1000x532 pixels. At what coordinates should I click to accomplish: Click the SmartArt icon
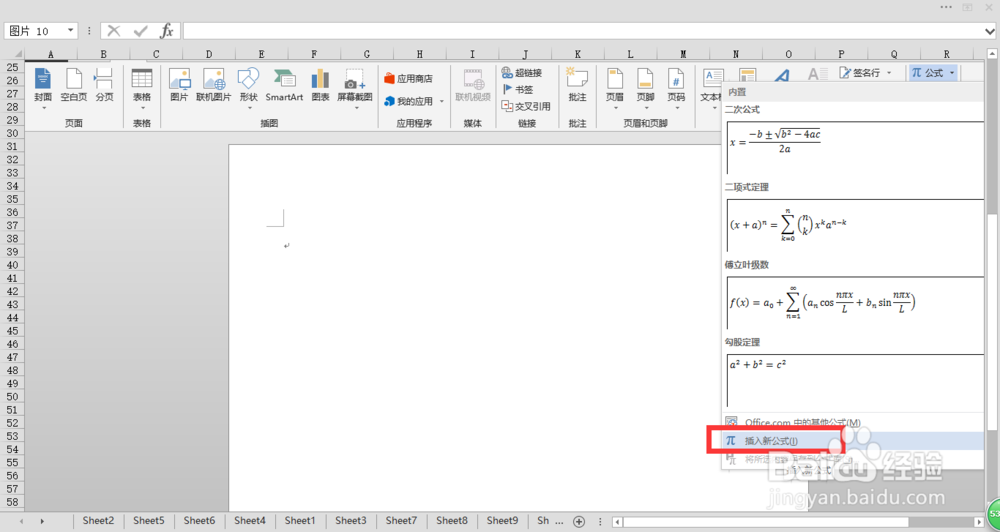click(284, 78)
